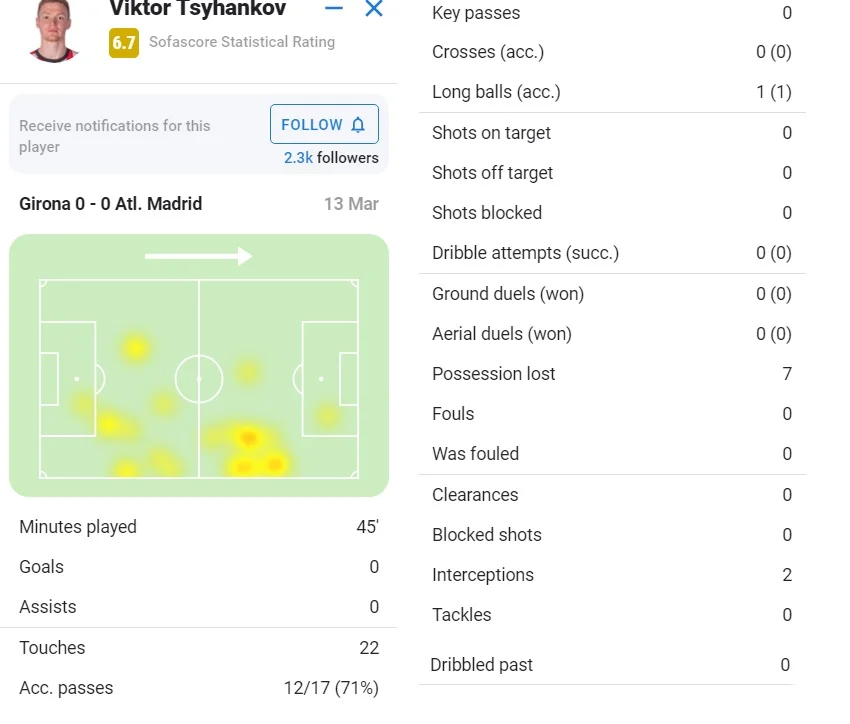Screen dimensions: 850x724
Task: Open the Girona 0 - 0 Atl. Madrid match
Action: point(111,204)
